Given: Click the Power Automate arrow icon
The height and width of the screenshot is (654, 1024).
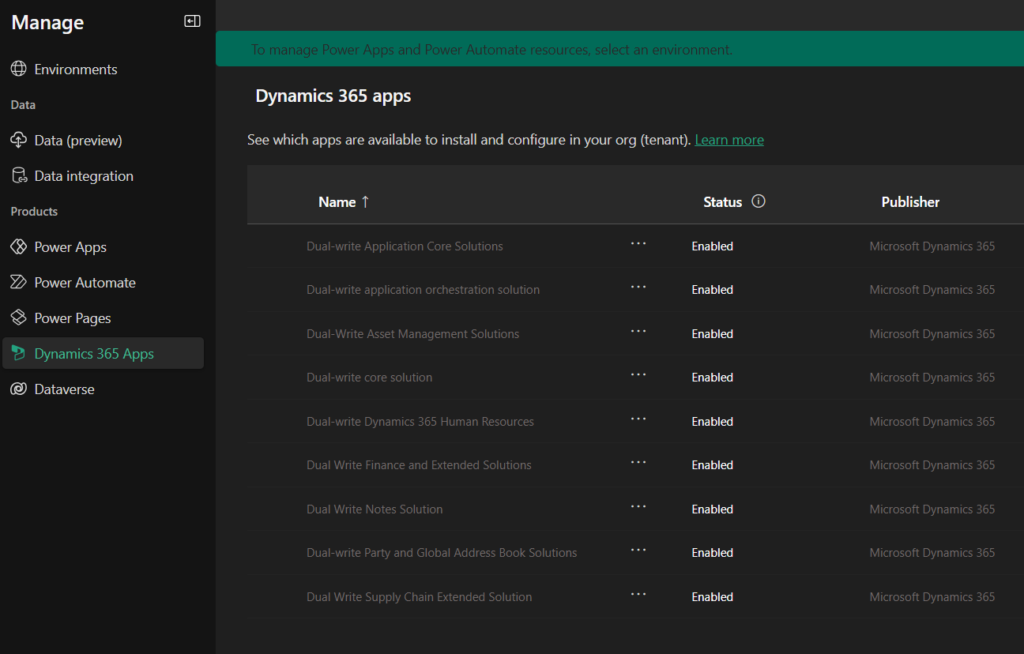Looking at the screenshot, I should coord(18,282).
